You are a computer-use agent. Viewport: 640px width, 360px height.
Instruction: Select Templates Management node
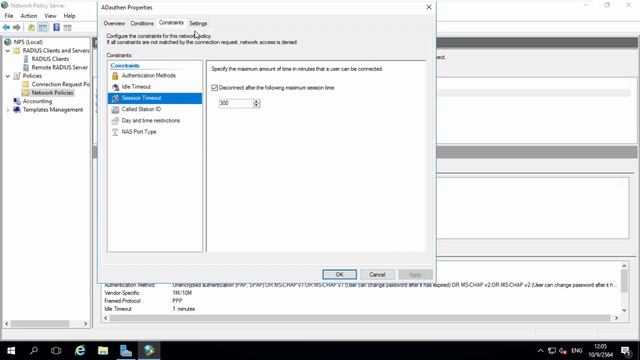53,110
